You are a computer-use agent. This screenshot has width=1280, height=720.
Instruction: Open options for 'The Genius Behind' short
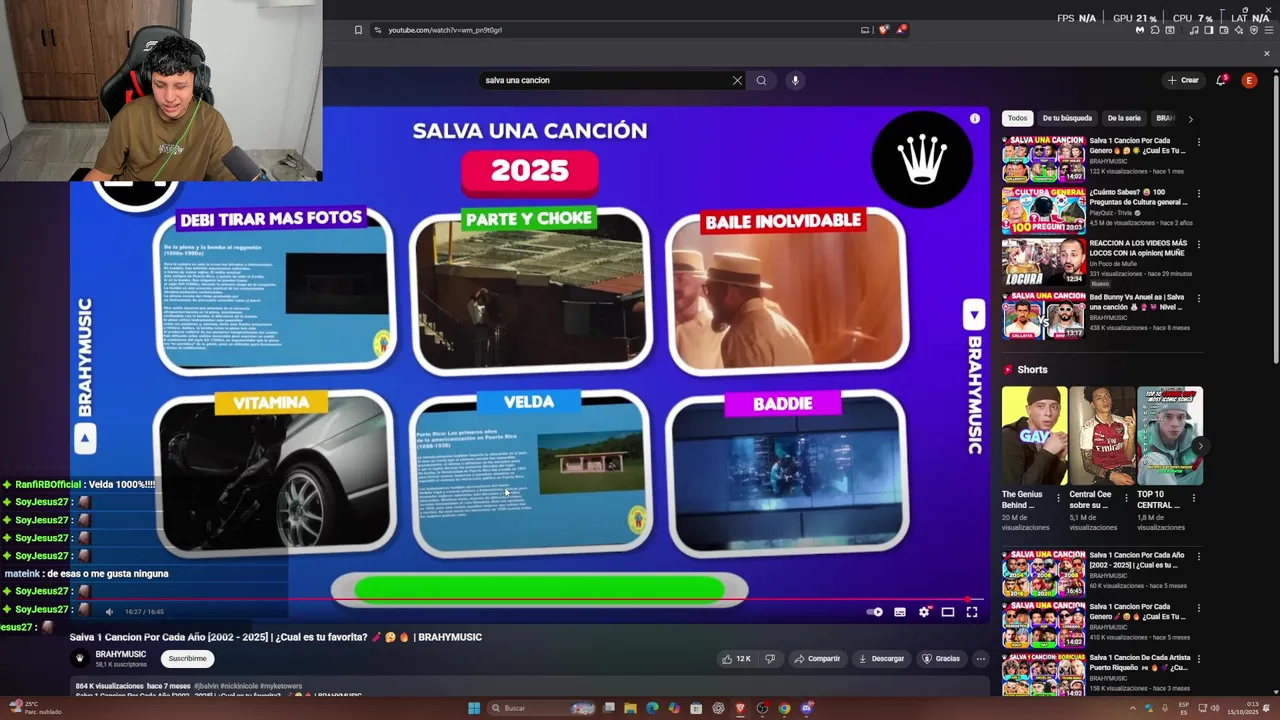(1060, 497)
